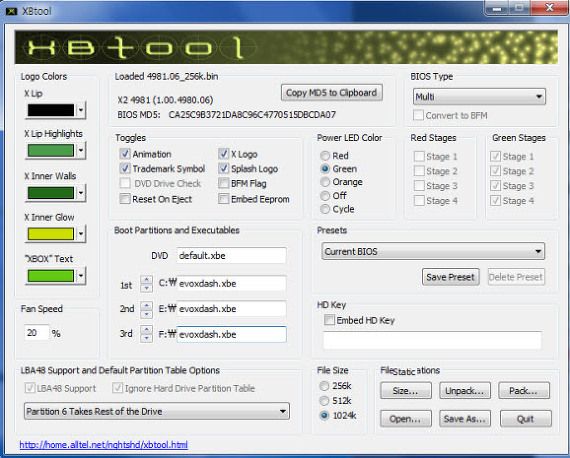Image resolution: width=570 pixels, height=458 pixels.
Task: Click the 3rd partition down arrow stepper
Action: pyautogui.click(x=146, y=338)
